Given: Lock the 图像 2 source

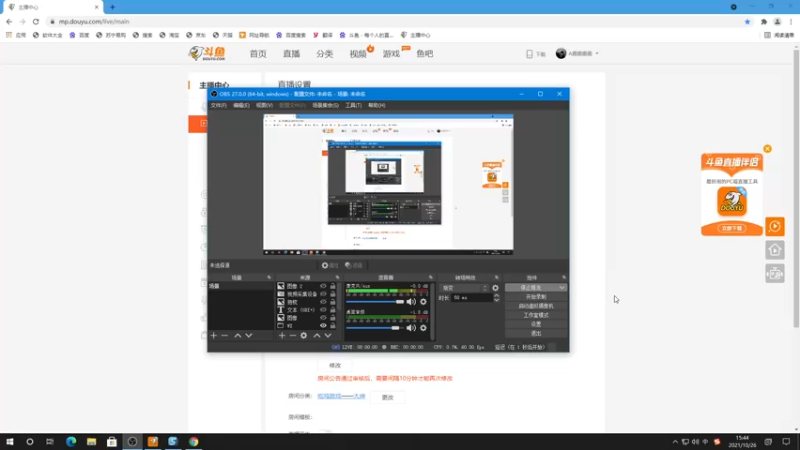Looking at the screenshot, I should [x=333, y=286].
